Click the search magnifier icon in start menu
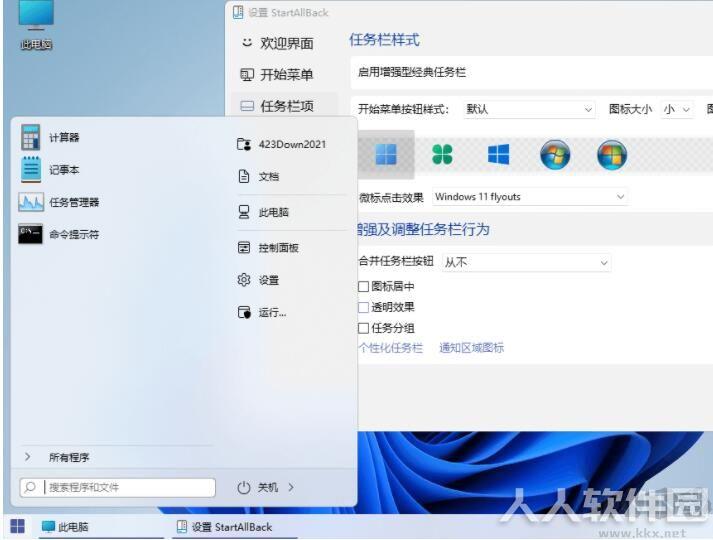Viewport: 713px width, 540px height. tap(30, 487)
